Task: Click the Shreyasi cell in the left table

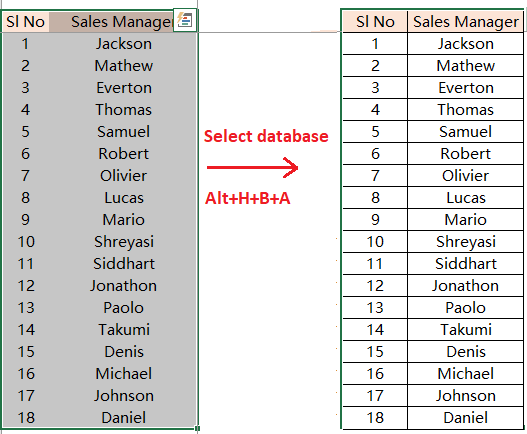Action: 124,242
